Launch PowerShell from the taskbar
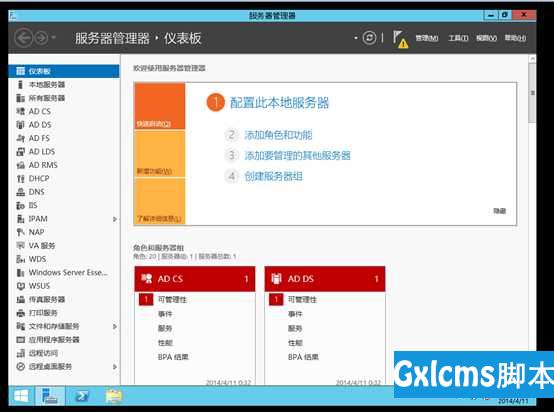The height and width of the screenshot is (412, 554). tap(81, 396)
